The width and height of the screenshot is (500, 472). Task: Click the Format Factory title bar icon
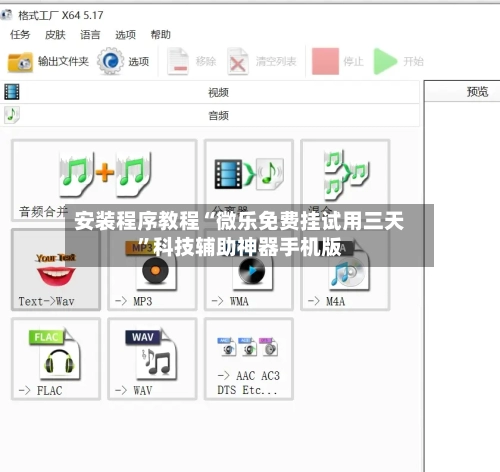tap(7, 15)
